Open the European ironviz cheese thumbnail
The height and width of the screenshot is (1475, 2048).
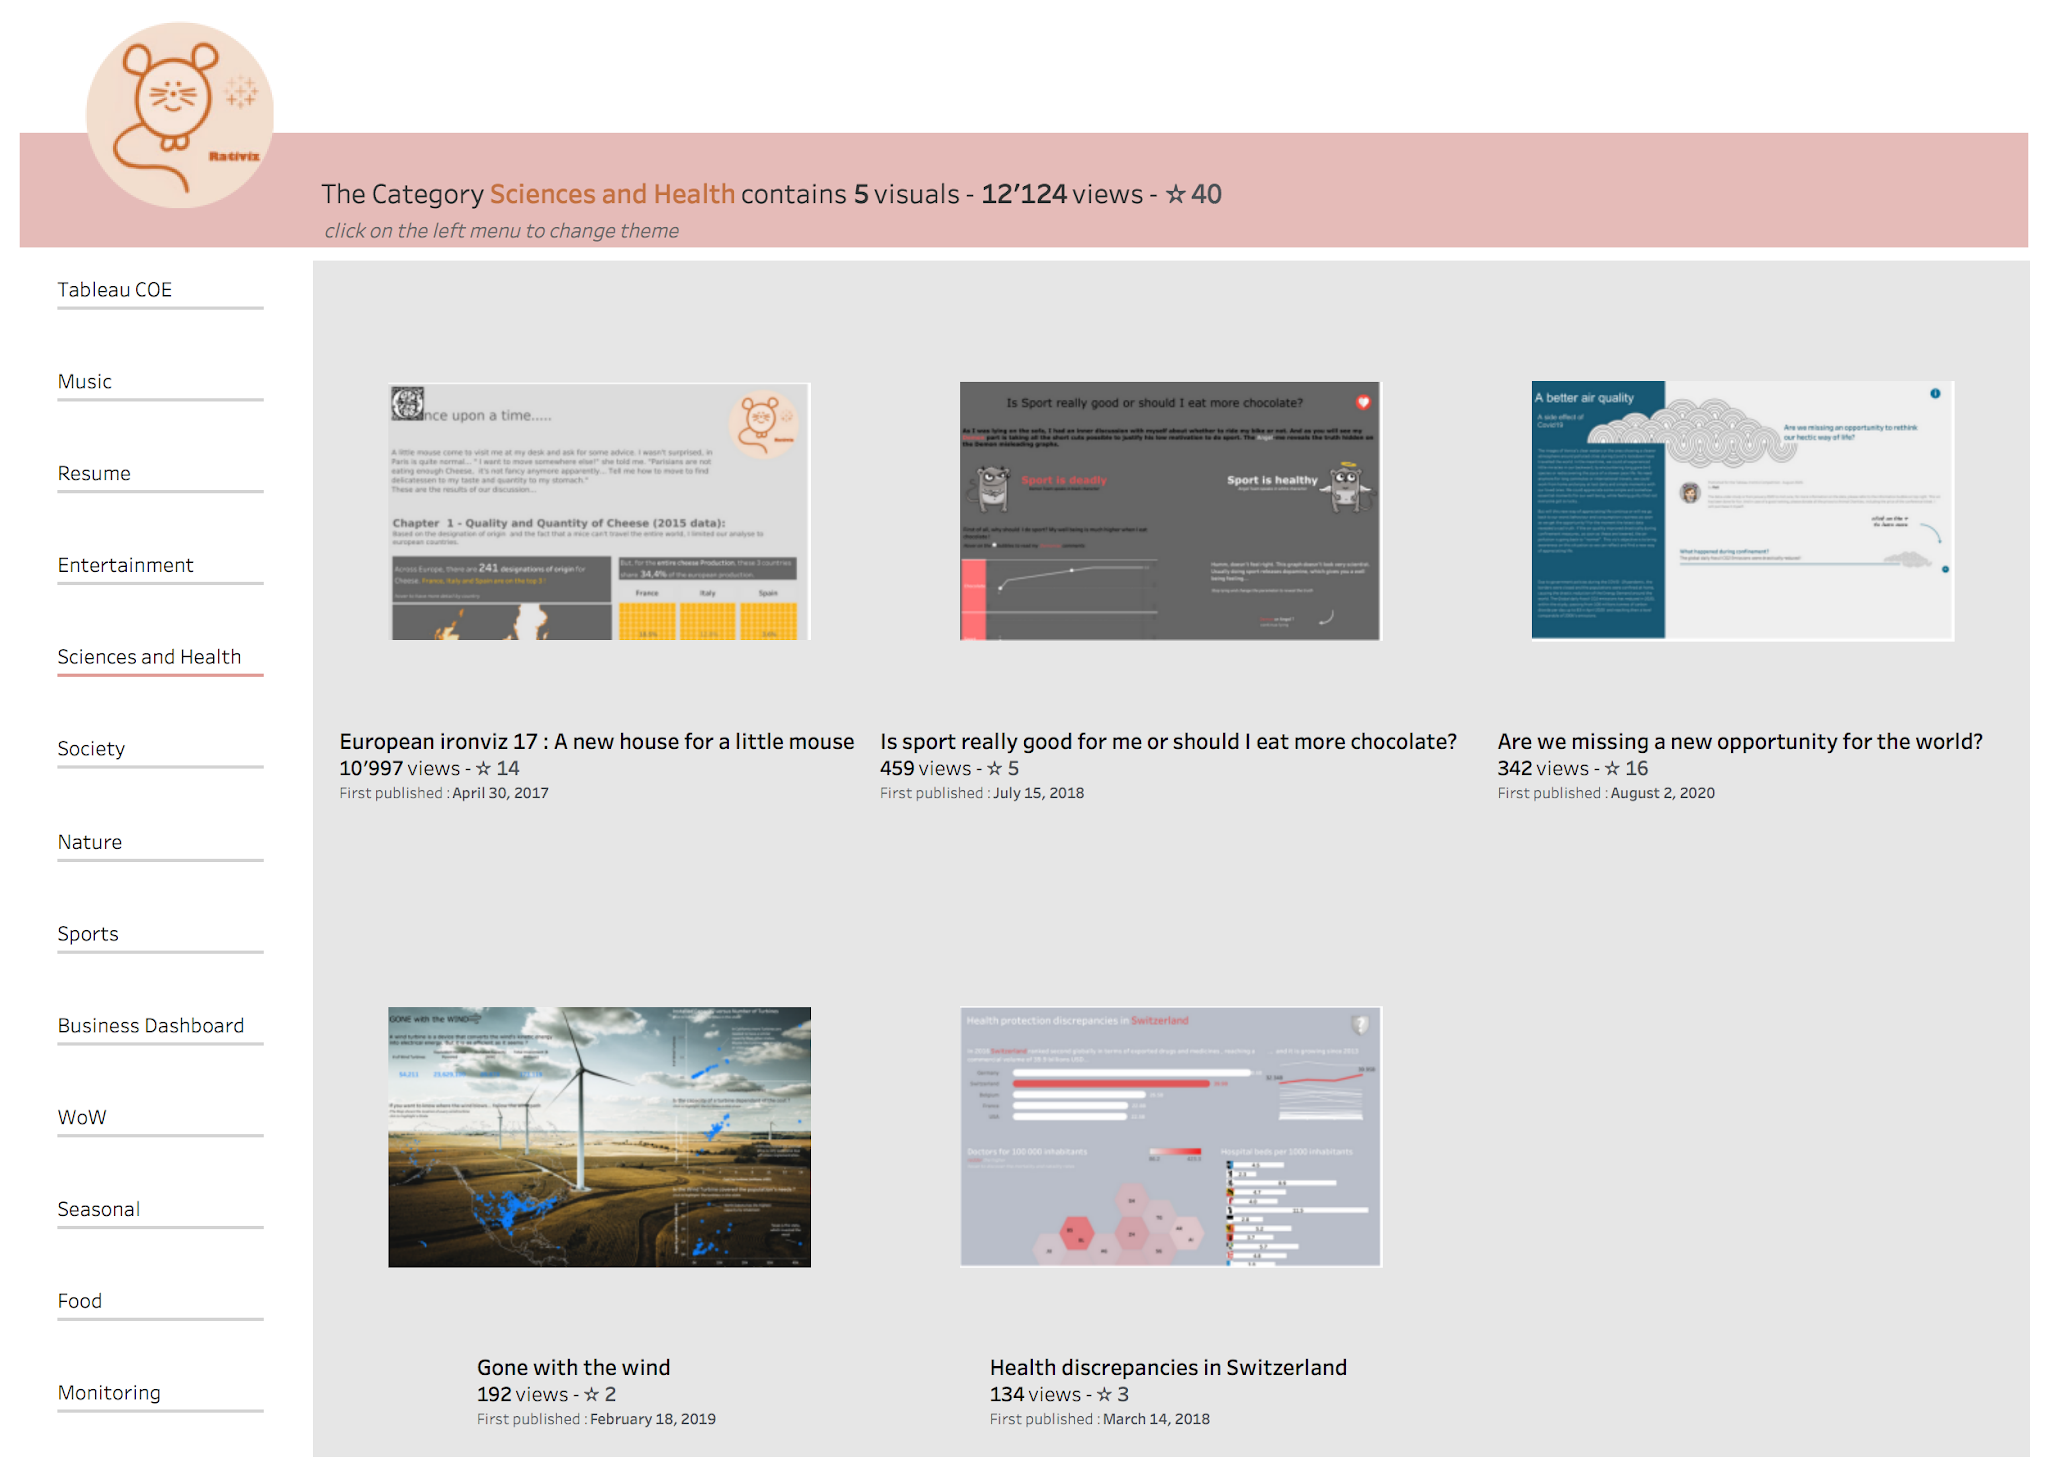[599, 511]
